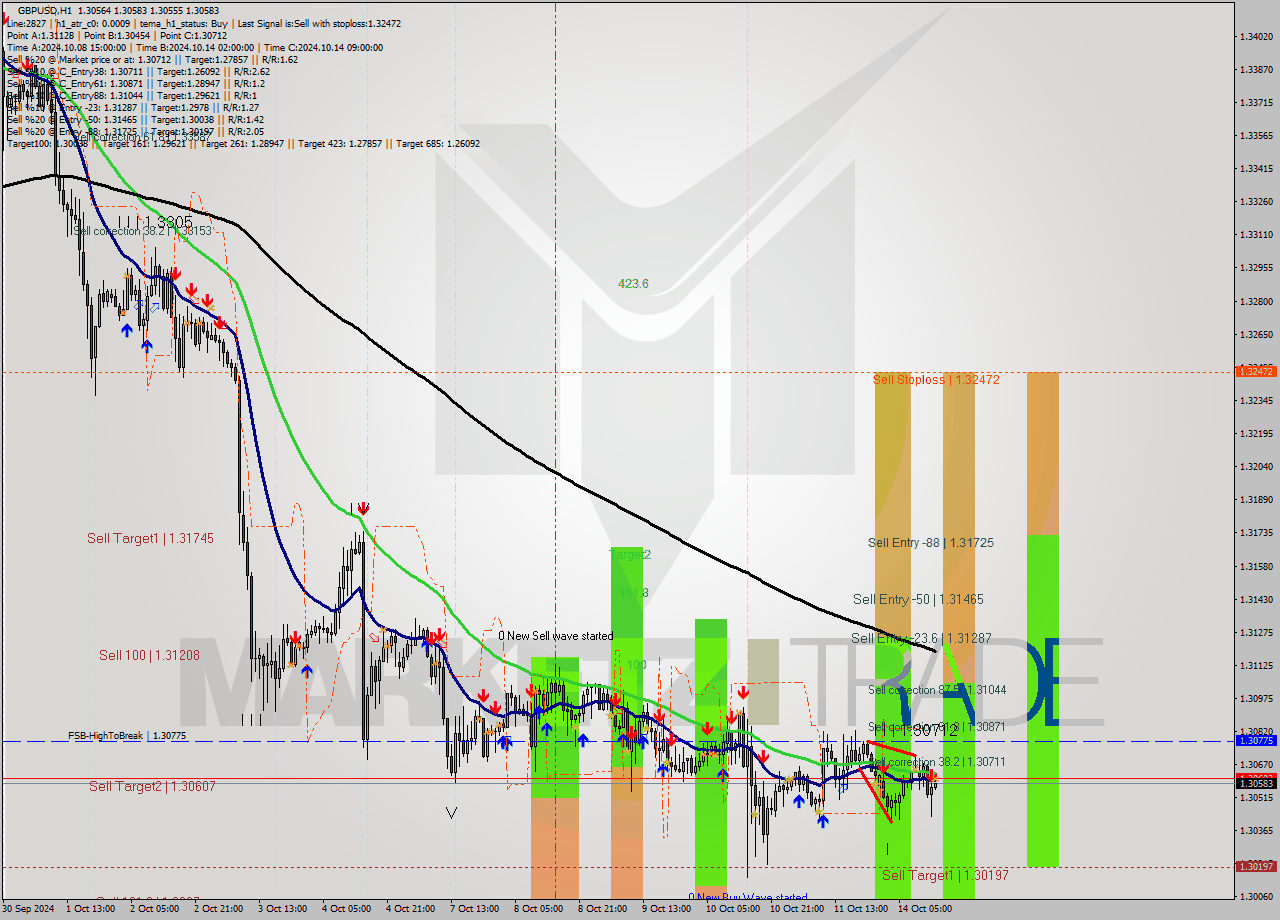This screenshot has width=1280, height=920.
Task: Select the green '423.6' Fibonacci label
Action: pyautogui.click(x=633, y=284)
